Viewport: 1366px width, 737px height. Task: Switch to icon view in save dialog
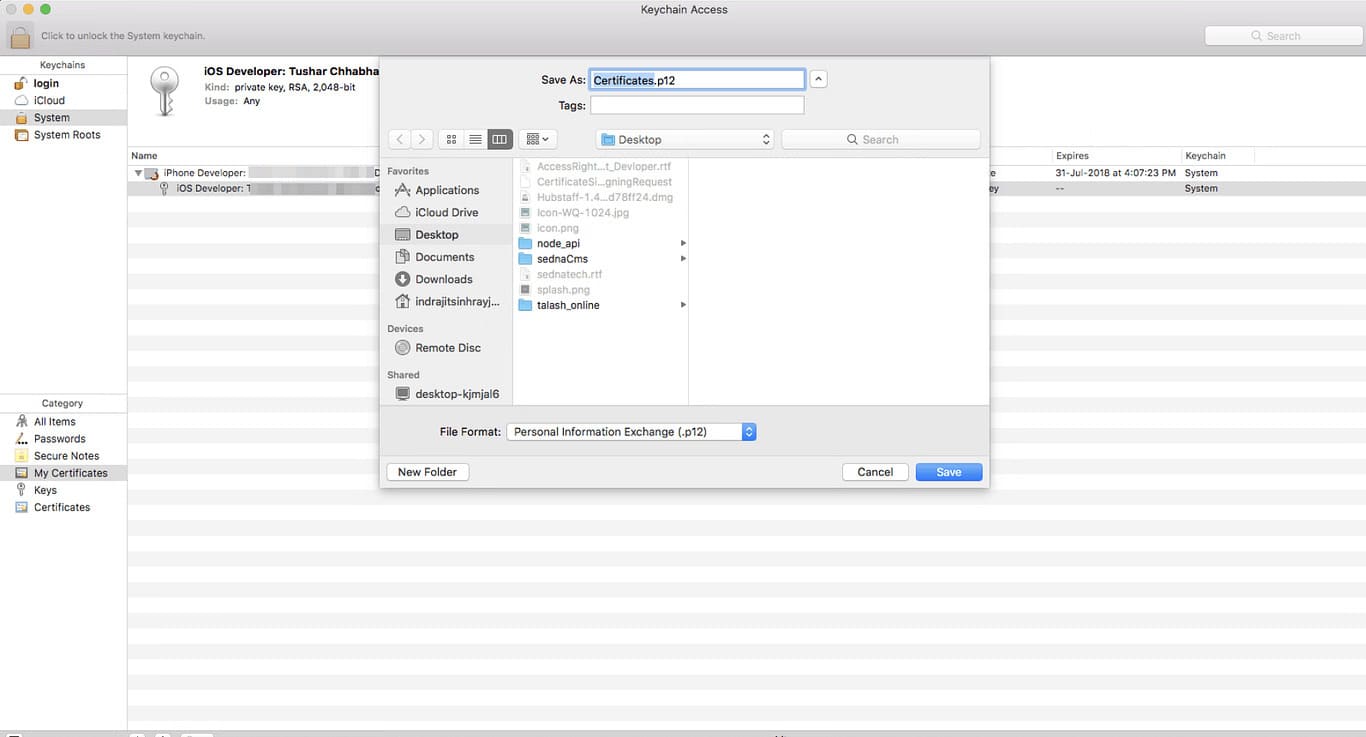(x=452, y=139)
